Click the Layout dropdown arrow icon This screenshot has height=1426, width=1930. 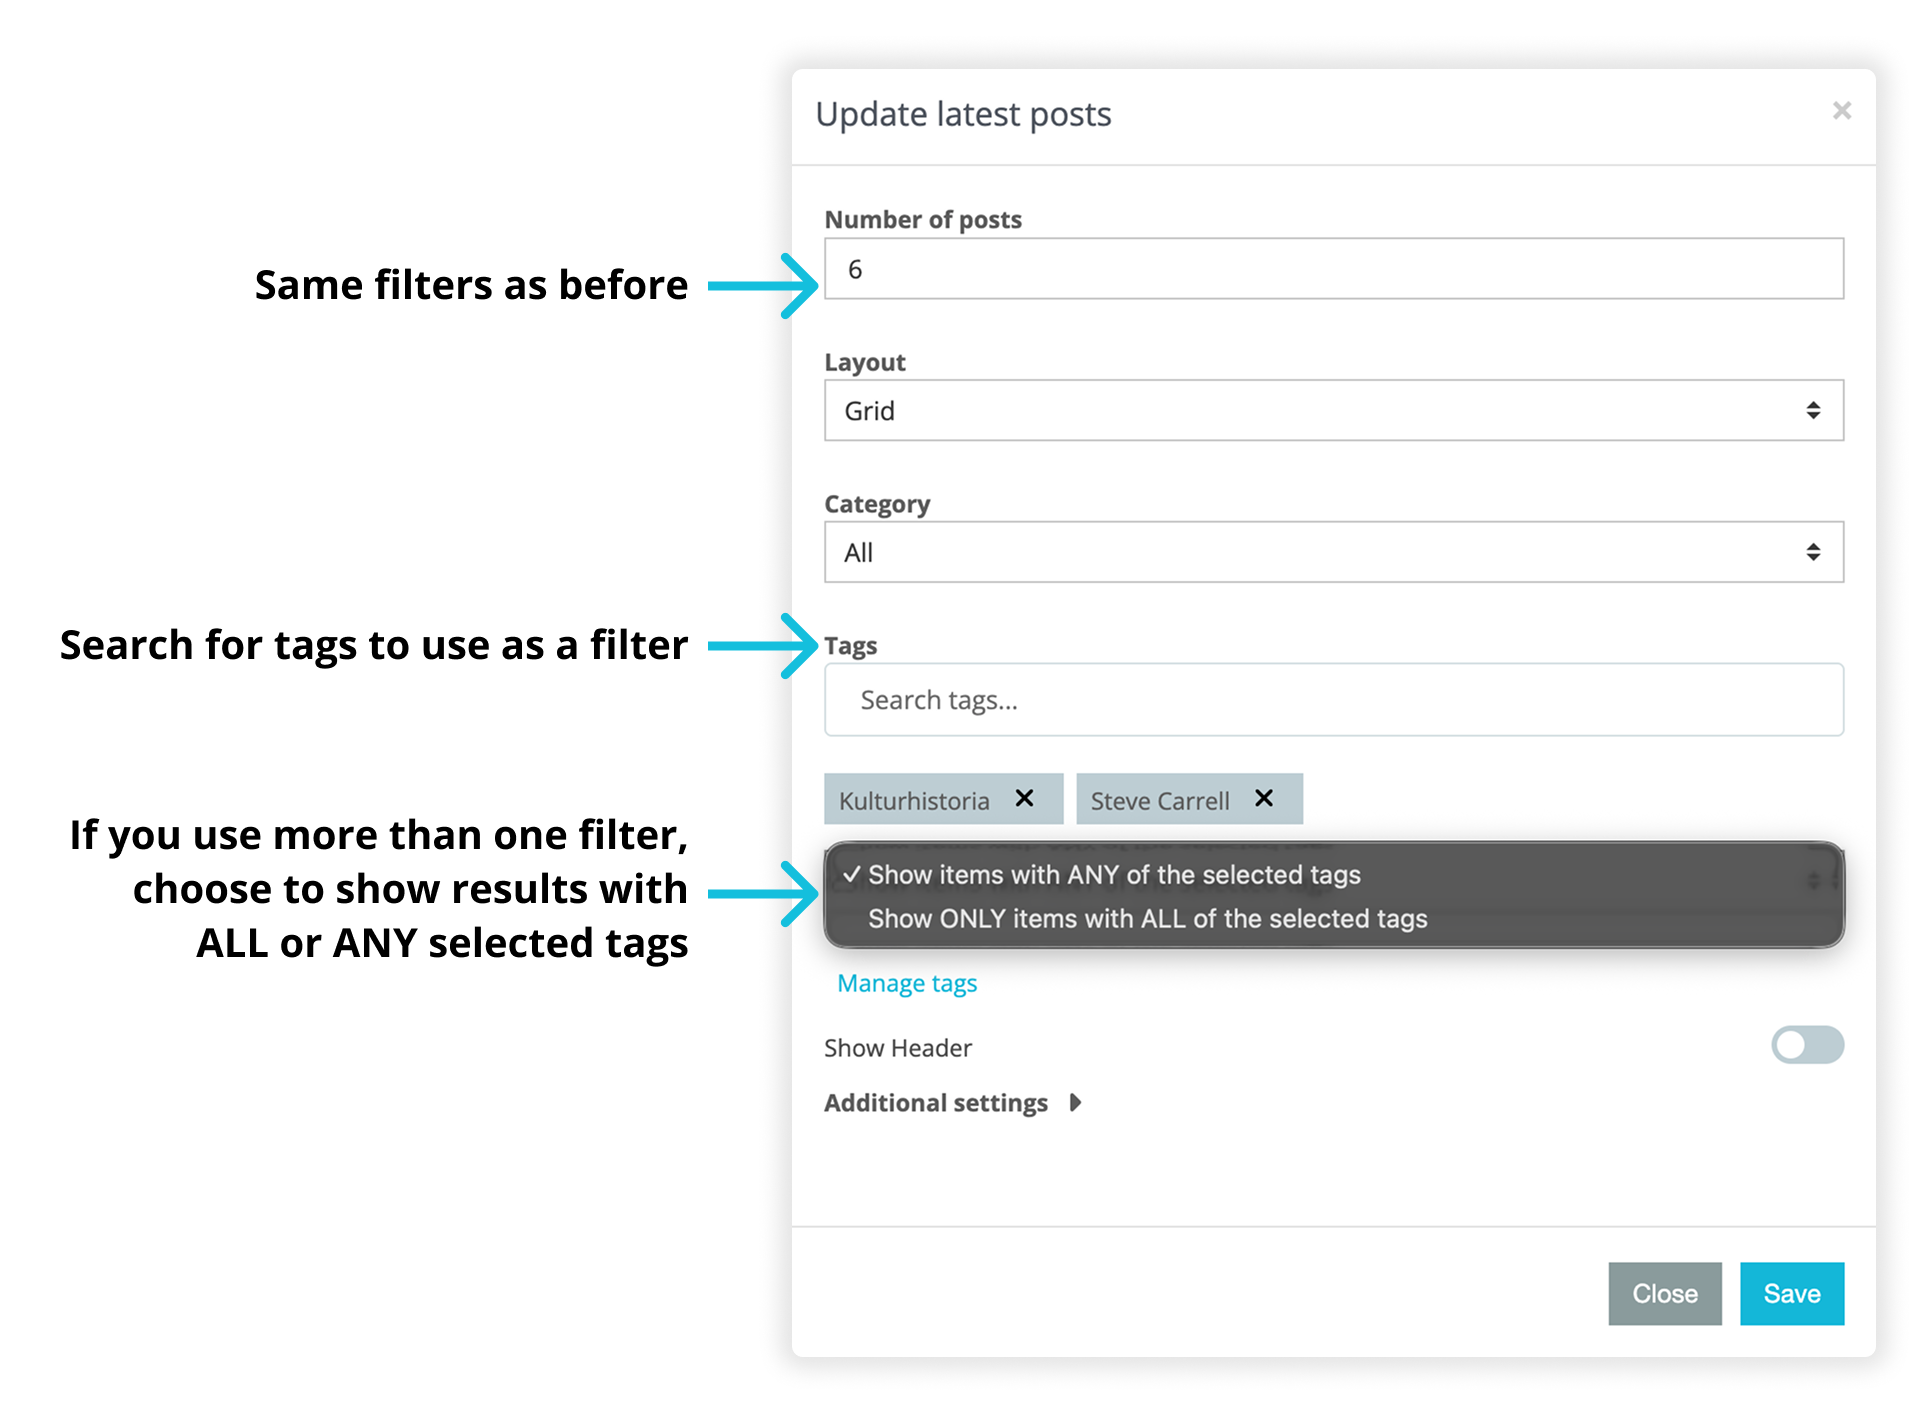(1812, 410)
